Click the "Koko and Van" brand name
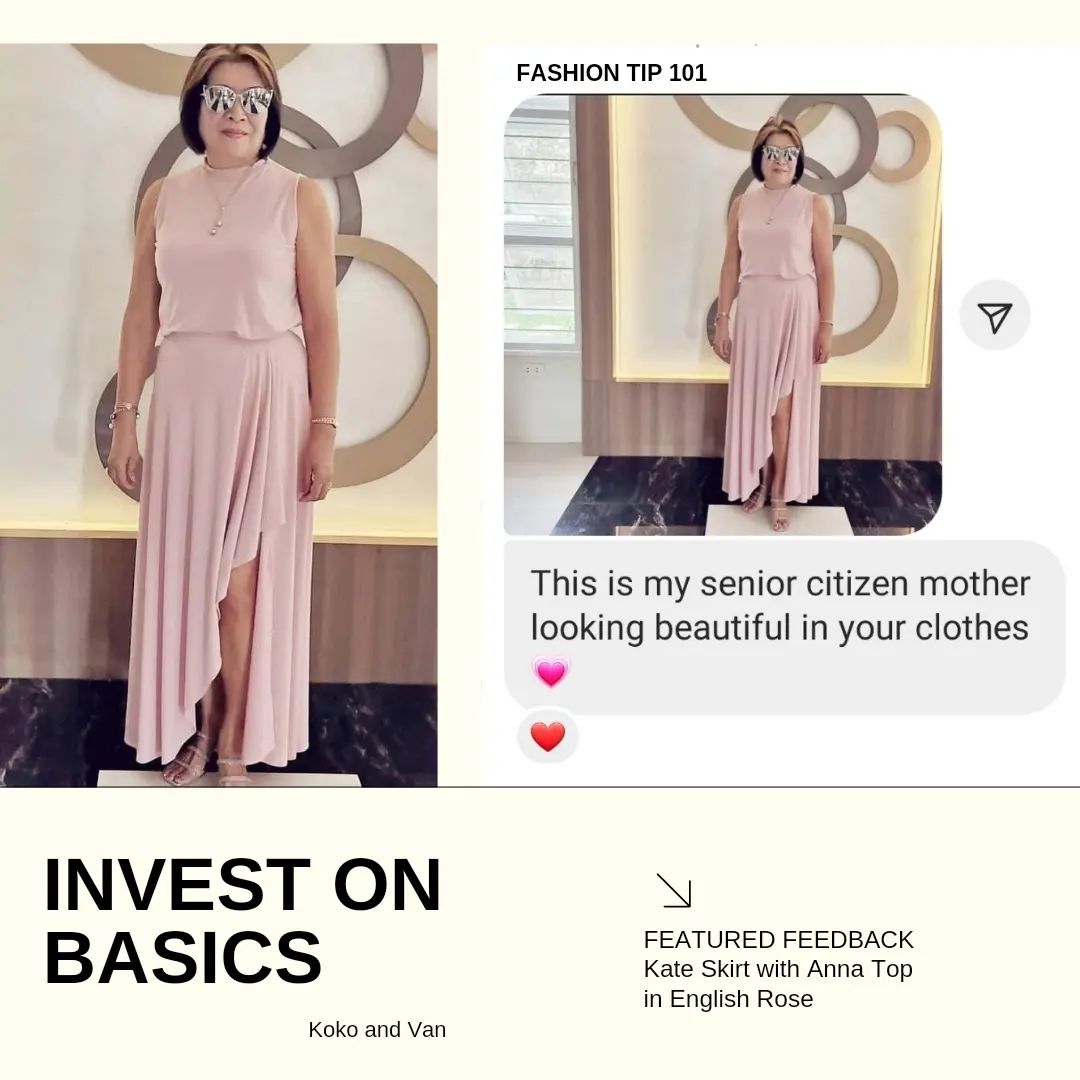Image resolution: width=1080 pixels, height=1080 pixels. pyautogui.click(x=377, y=1029)
